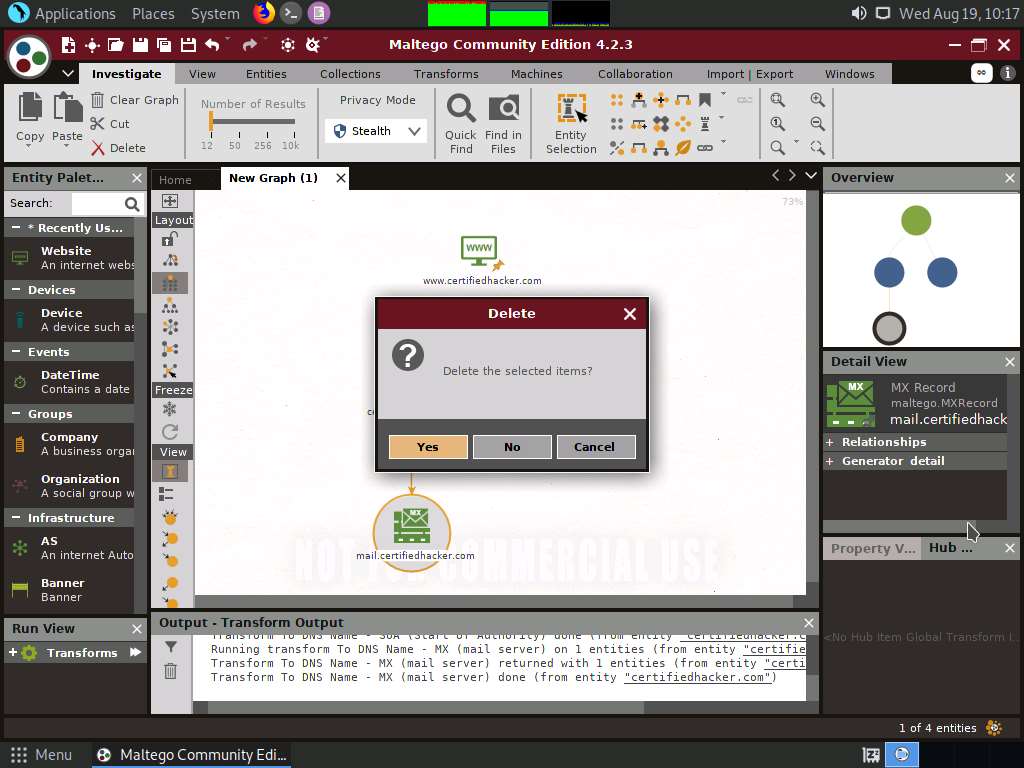Expand the Transforms node in Run View
1024x768 pixels.
click(x=12, y=652)
